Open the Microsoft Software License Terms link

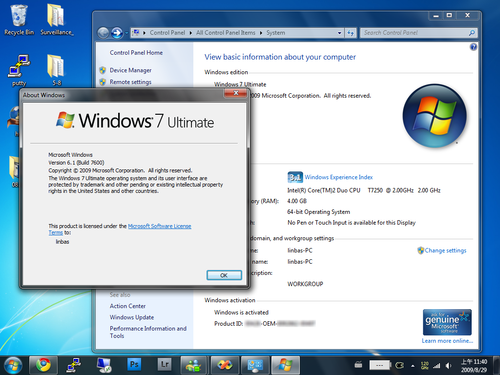tap(159, 226)
